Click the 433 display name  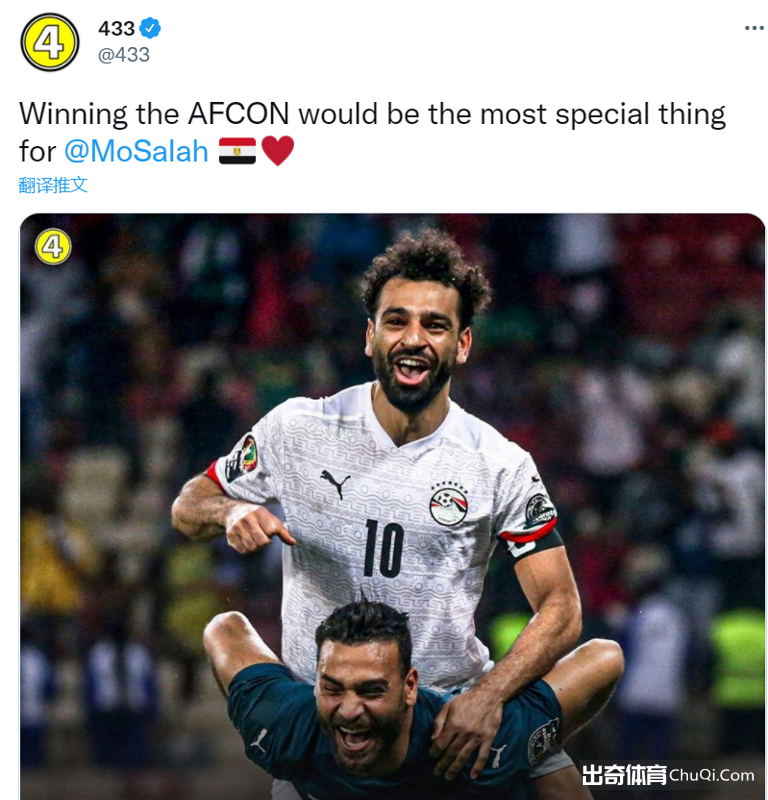click(x=116, y=29)
